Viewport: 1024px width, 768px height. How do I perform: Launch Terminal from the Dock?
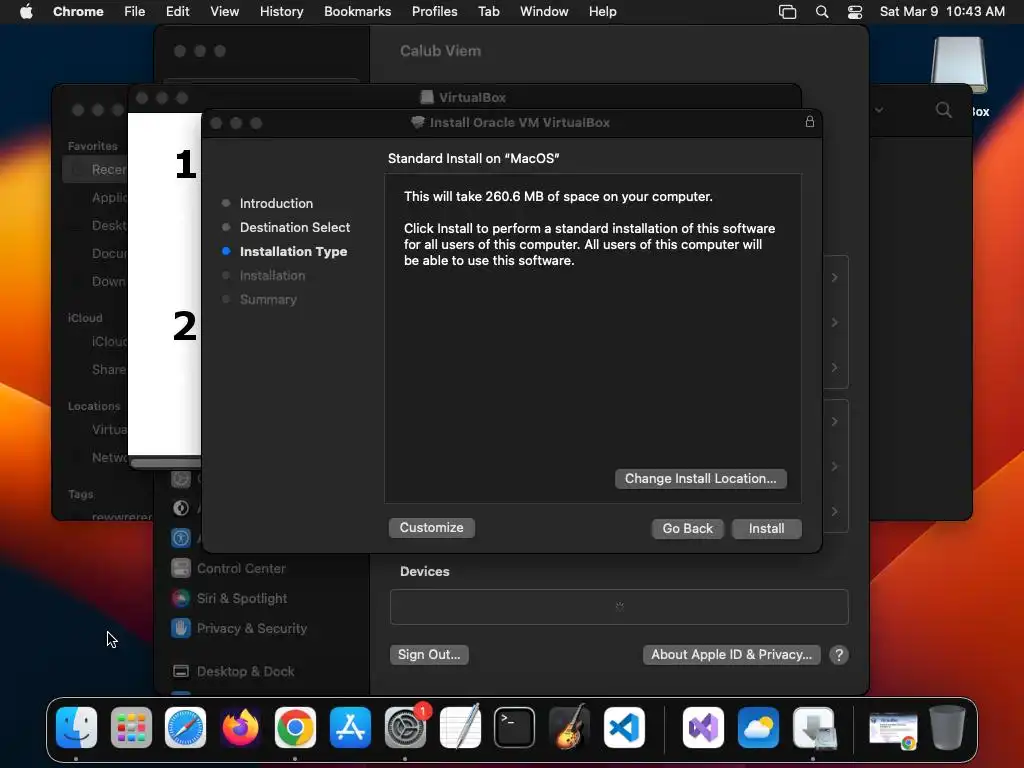pos(515,728)
